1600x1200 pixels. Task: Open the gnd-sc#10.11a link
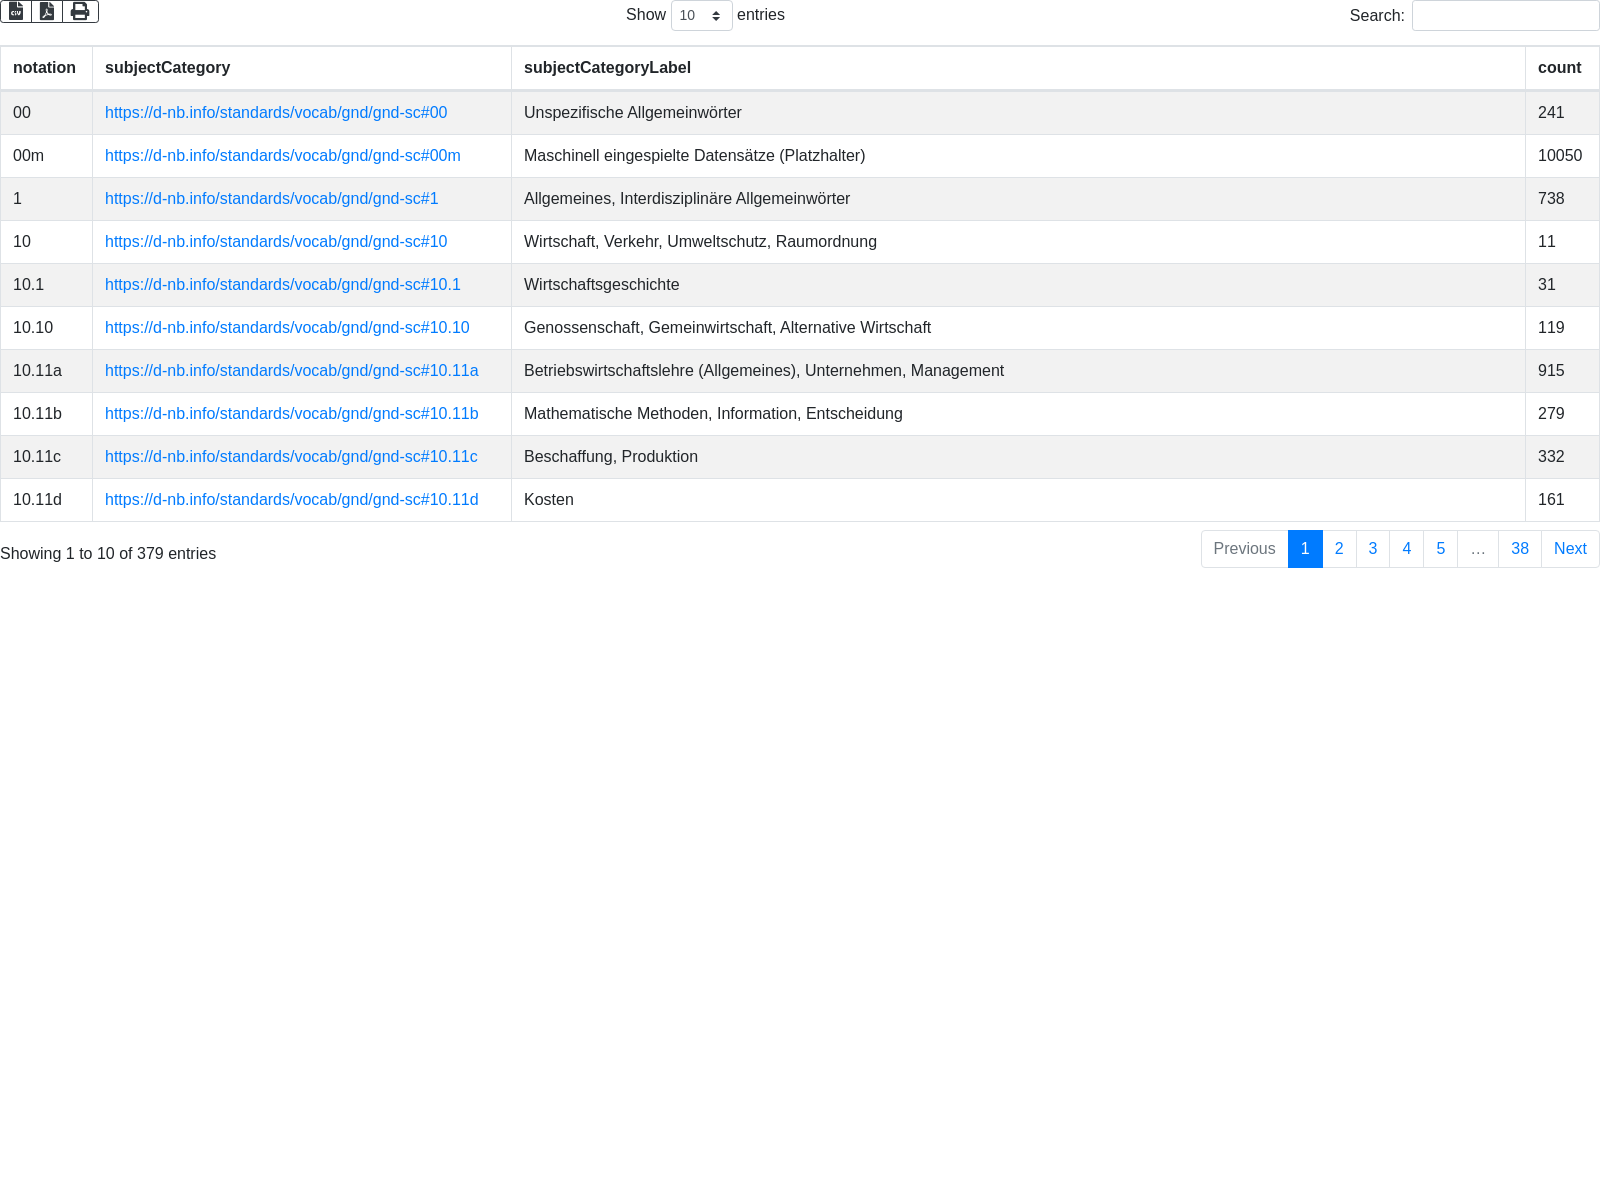(291, 371)
